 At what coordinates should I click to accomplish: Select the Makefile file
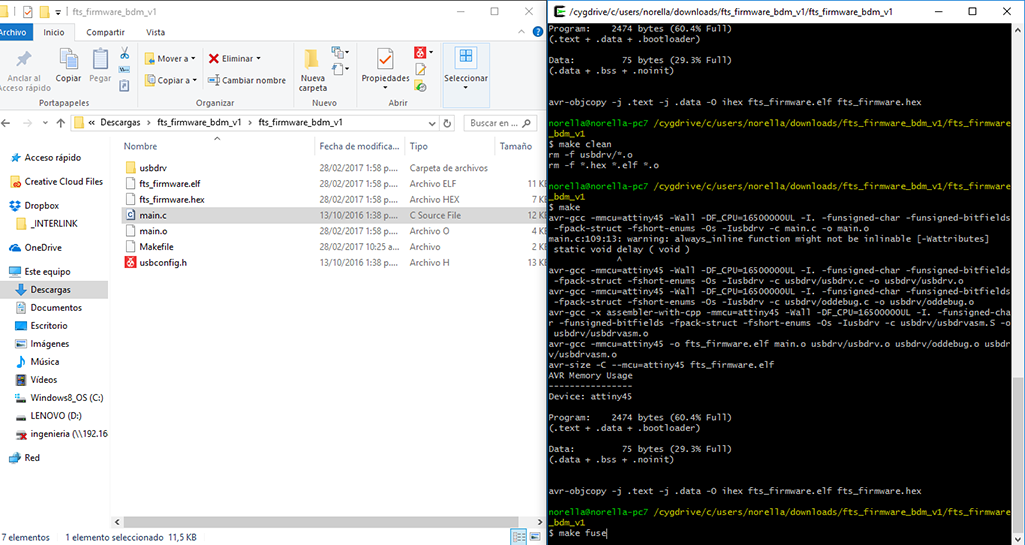coord(156,246)
